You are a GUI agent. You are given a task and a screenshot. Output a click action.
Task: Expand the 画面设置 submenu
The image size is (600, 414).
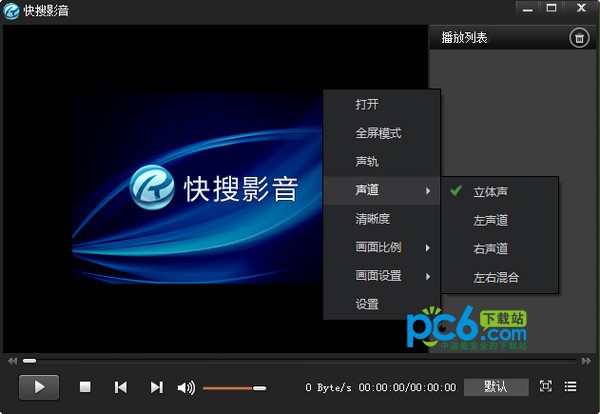381,276
